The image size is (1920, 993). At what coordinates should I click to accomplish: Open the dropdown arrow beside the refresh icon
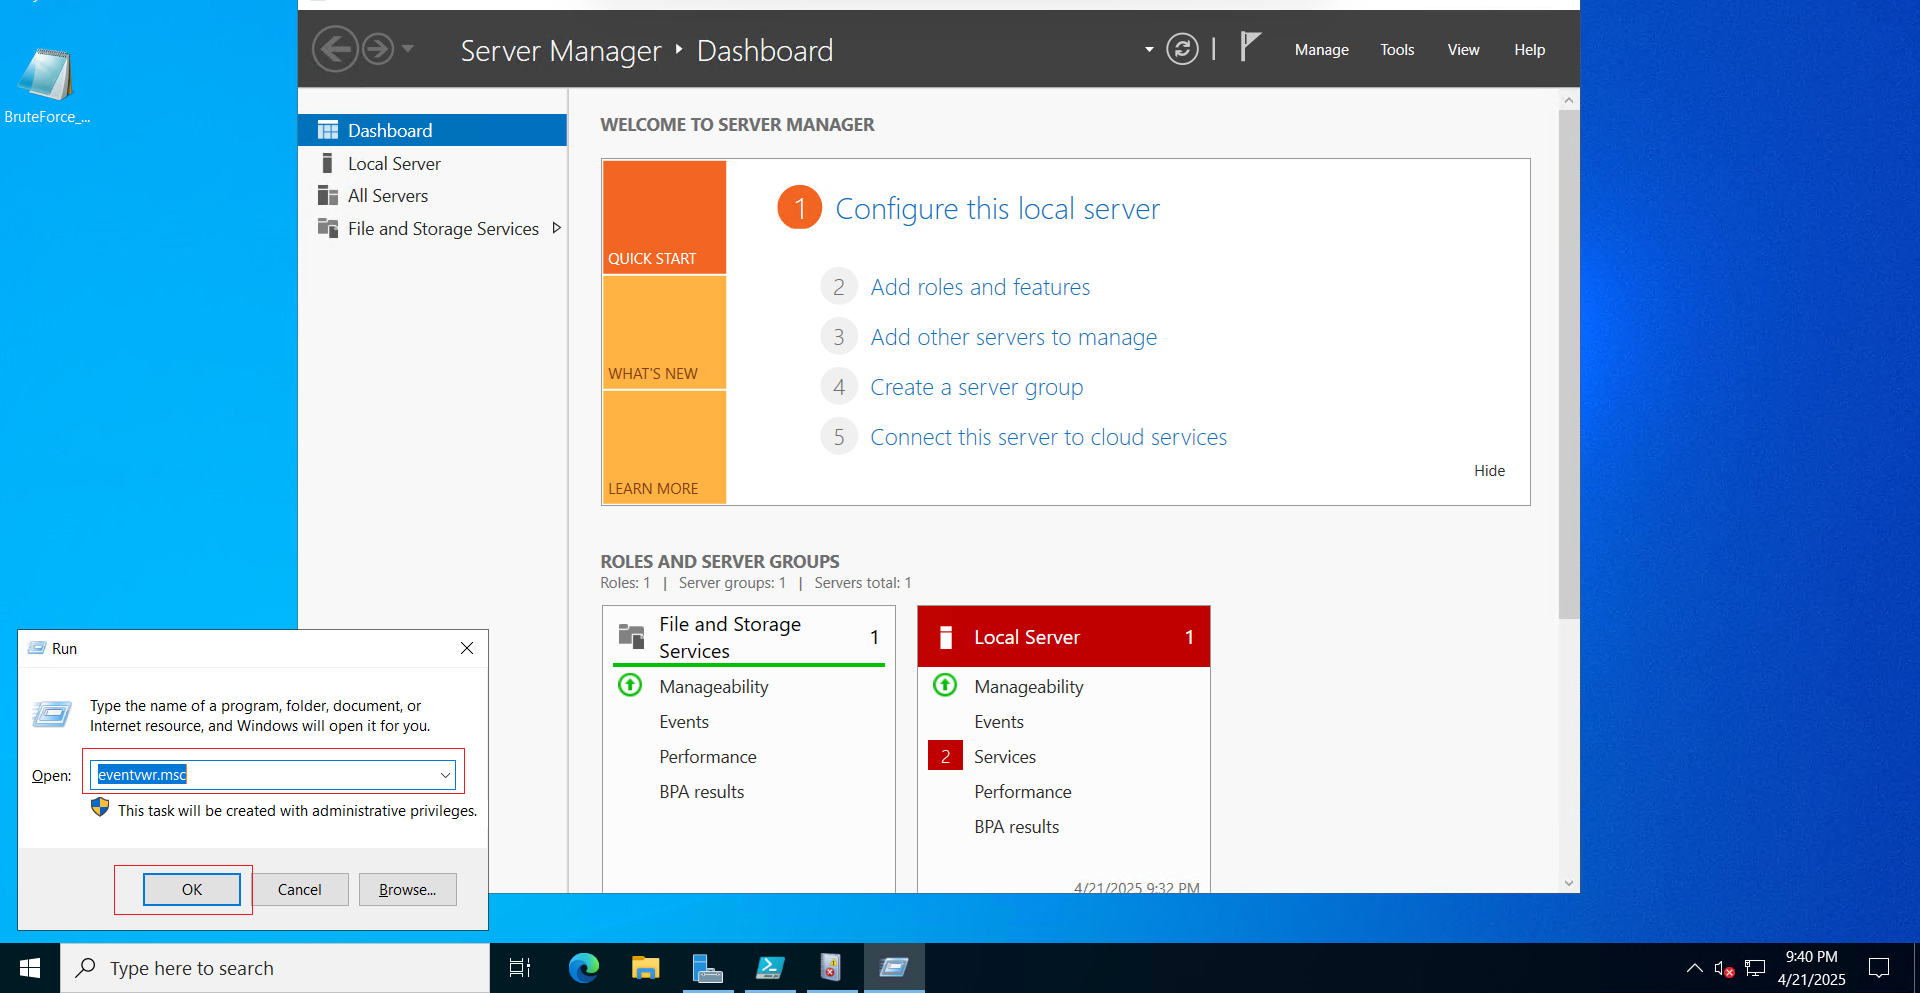pyautogui.click(x=1149, y=49)
